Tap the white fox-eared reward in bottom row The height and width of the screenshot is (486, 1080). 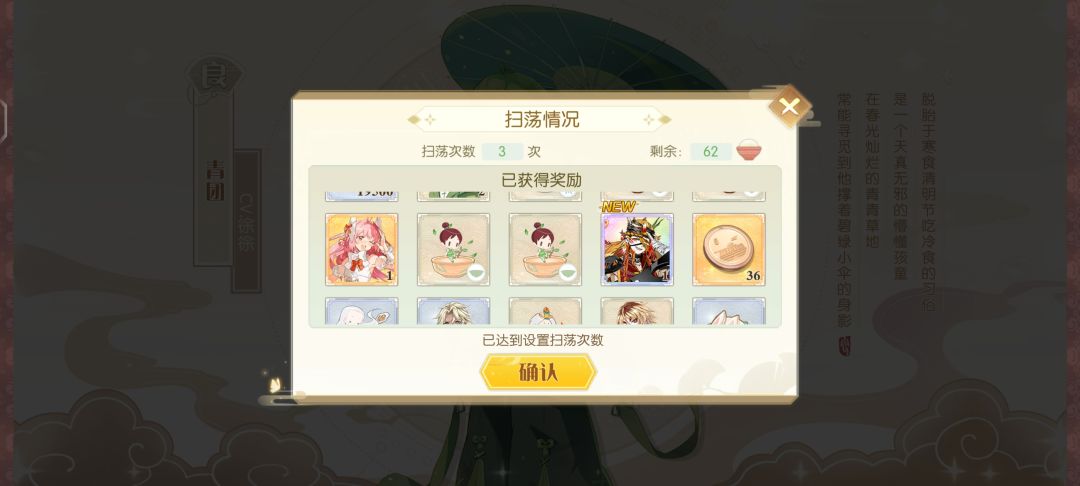(x=729, y=311)
